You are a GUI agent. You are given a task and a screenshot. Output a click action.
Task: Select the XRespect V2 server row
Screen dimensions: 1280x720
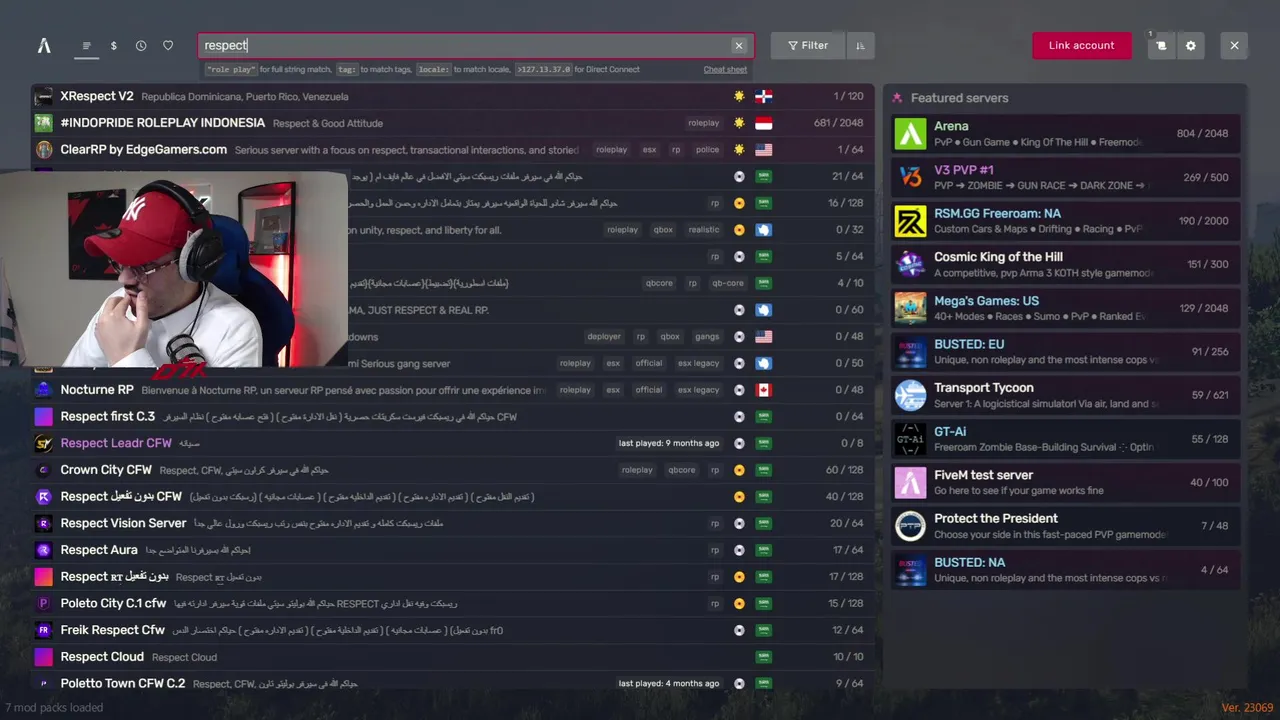453,97
